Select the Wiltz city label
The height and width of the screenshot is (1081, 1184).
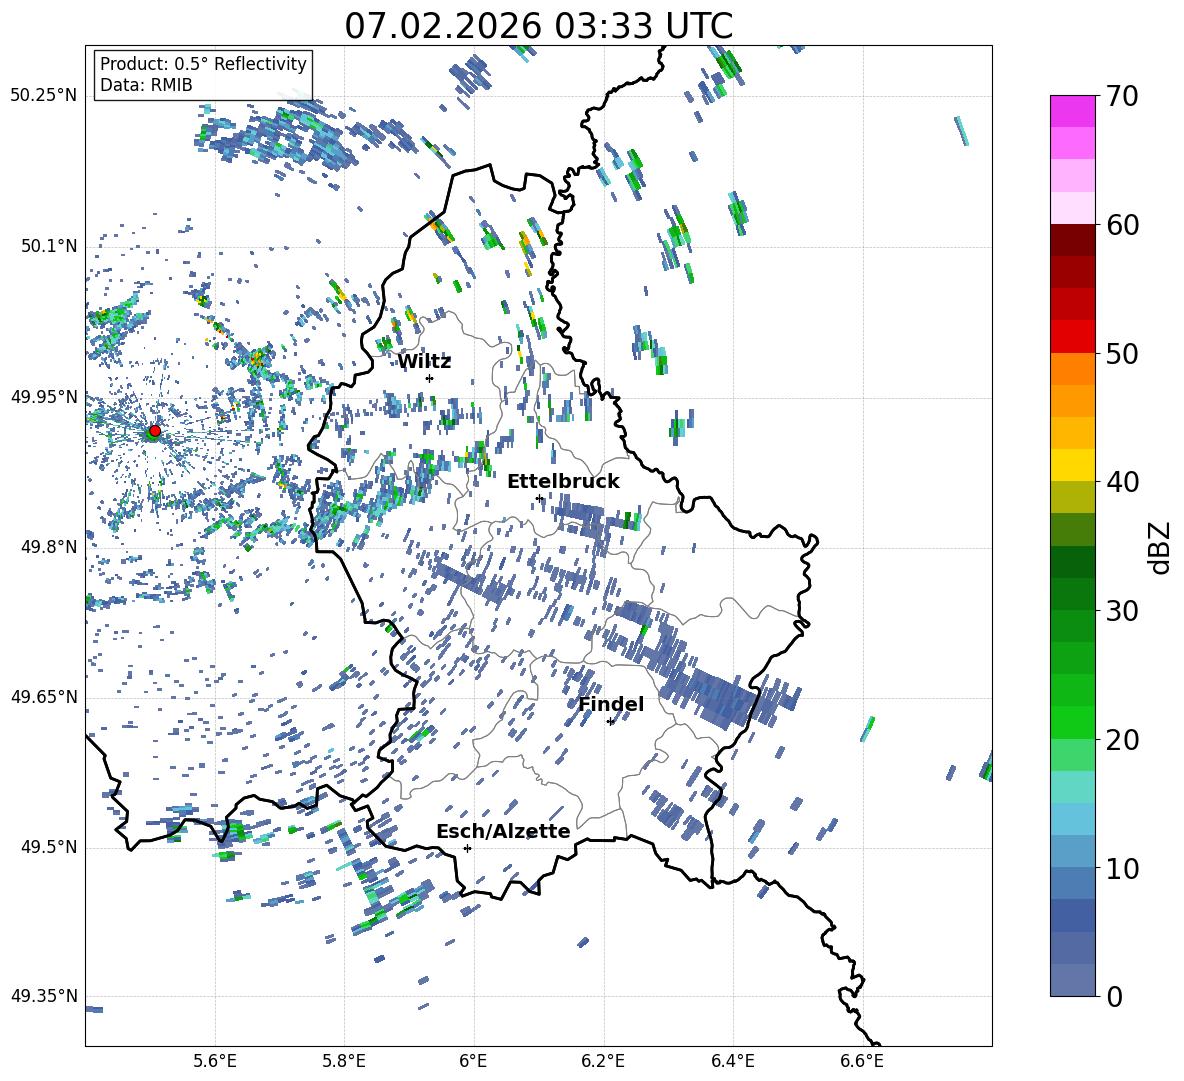424,361
